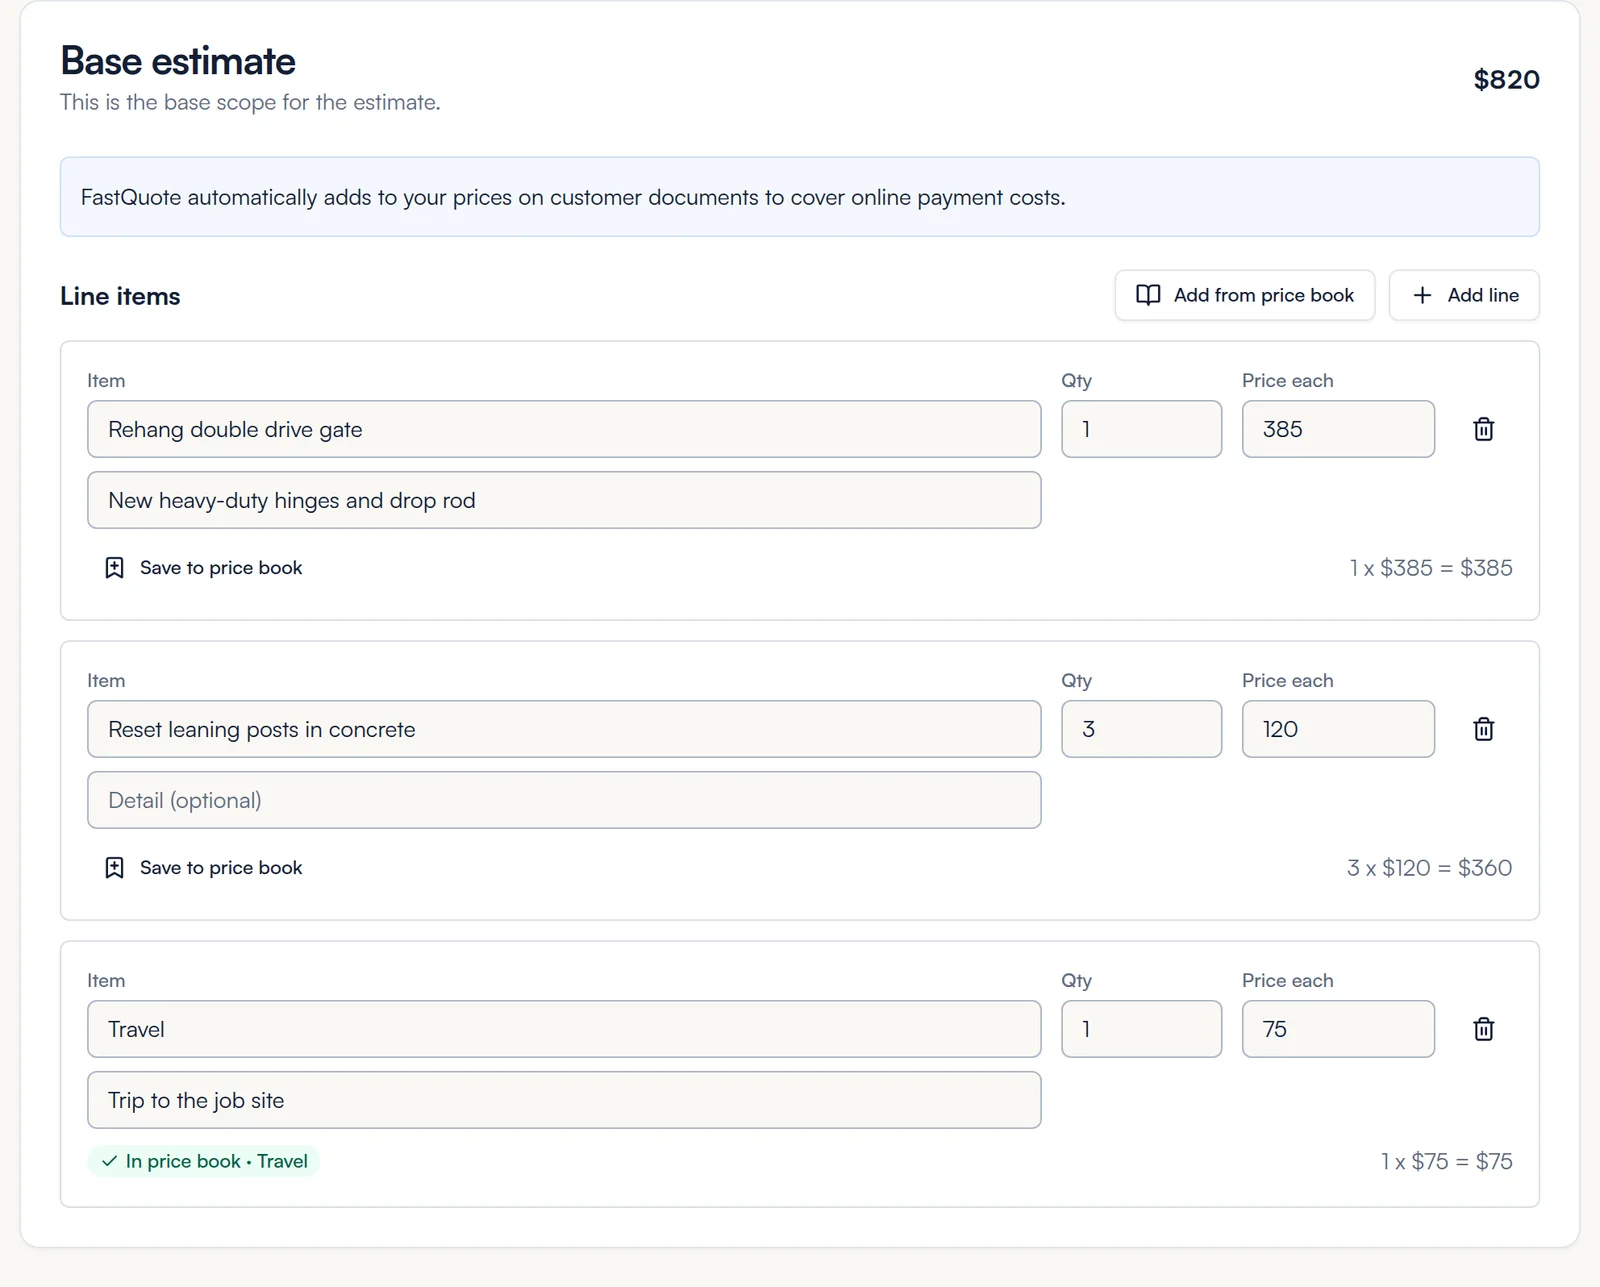Delete the Travel line item
This screenshot has height=1287, width=1600.
pos(1484,1029)
